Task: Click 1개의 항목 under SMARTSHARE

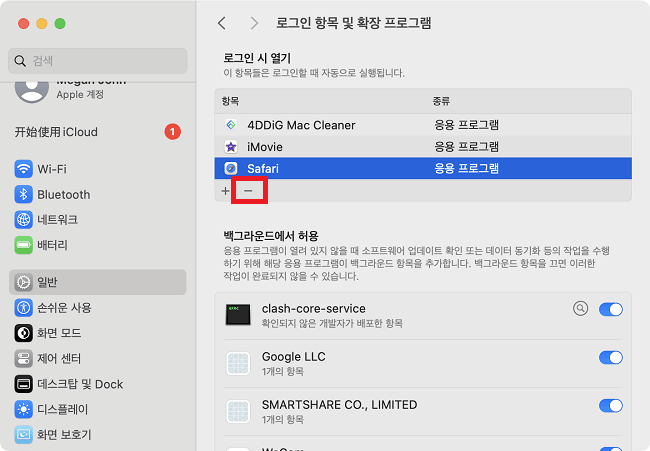Action: [283, 419]
